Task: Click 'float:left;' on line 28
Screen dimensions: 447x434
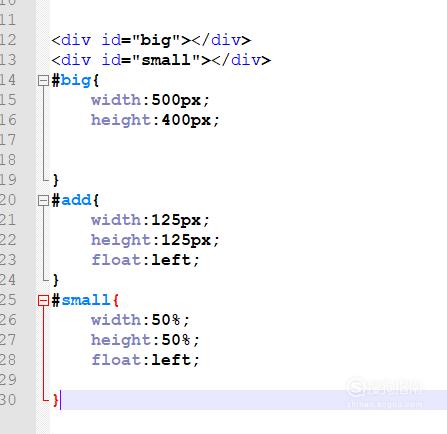Action: click(x=146, y=360)
